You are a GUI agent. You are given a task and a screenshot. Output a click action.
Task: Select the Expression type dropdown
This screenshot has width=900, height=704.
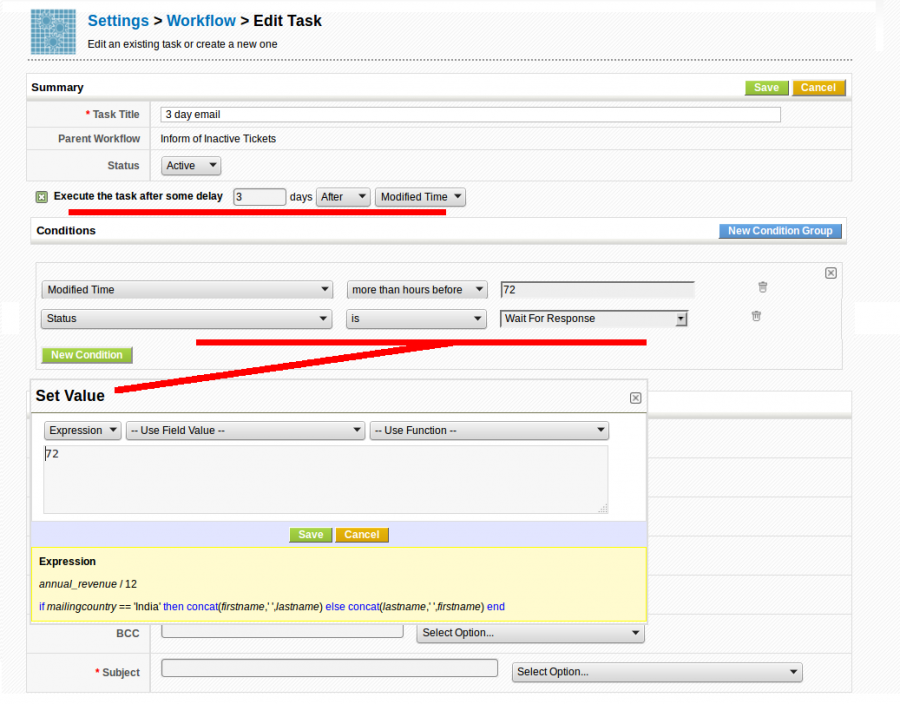(x=83, y=430)
